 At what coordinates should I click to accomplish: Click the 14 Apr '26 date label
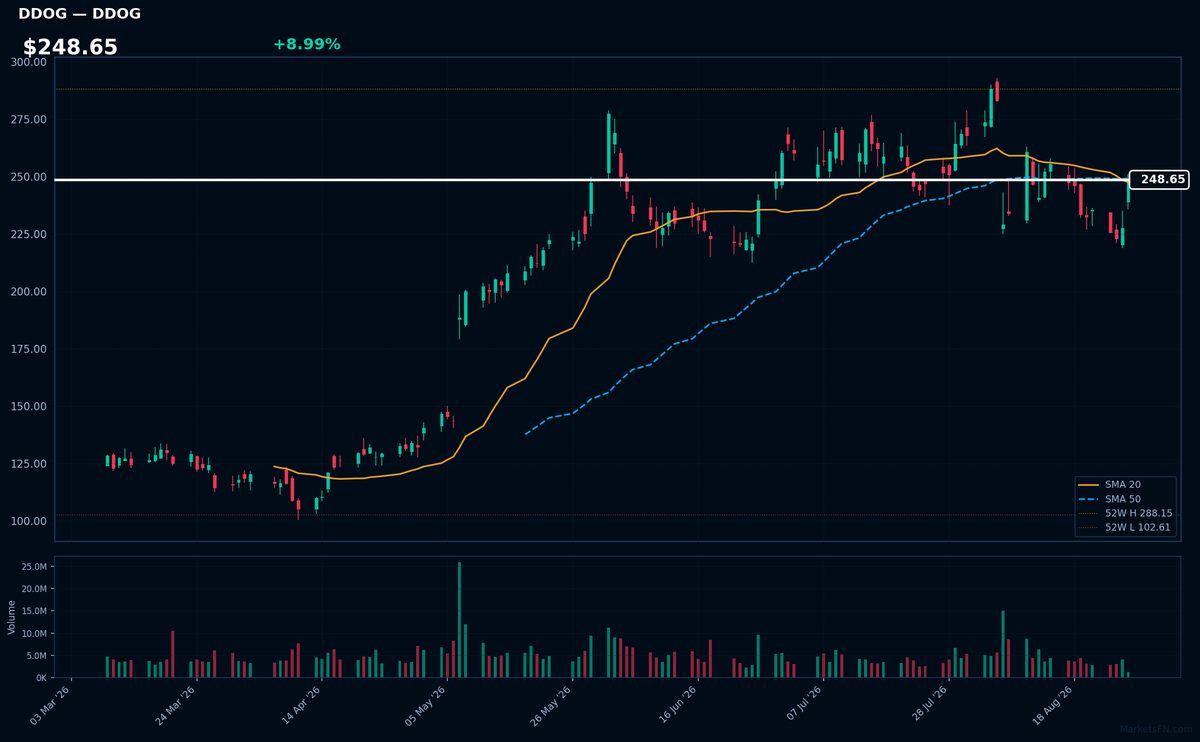coord(302,705)
